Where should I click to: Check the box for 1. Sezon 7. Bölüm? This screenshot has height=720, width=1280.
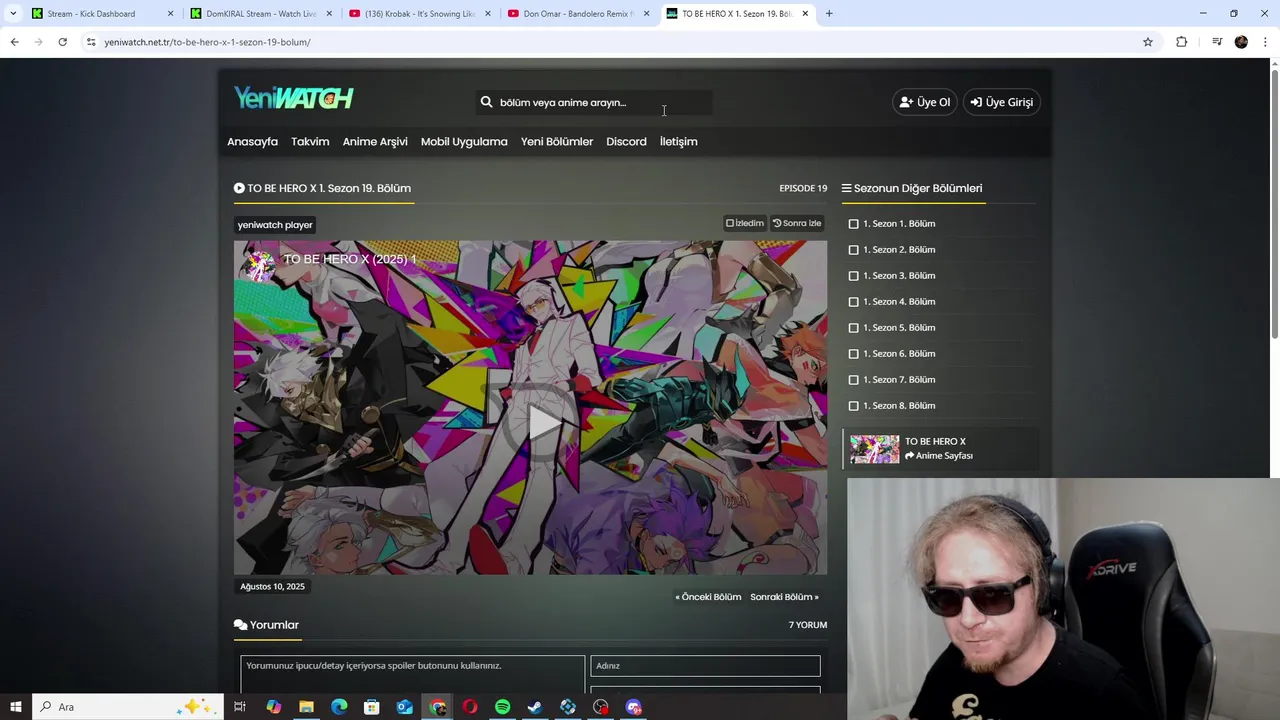[x=853, y=380]
